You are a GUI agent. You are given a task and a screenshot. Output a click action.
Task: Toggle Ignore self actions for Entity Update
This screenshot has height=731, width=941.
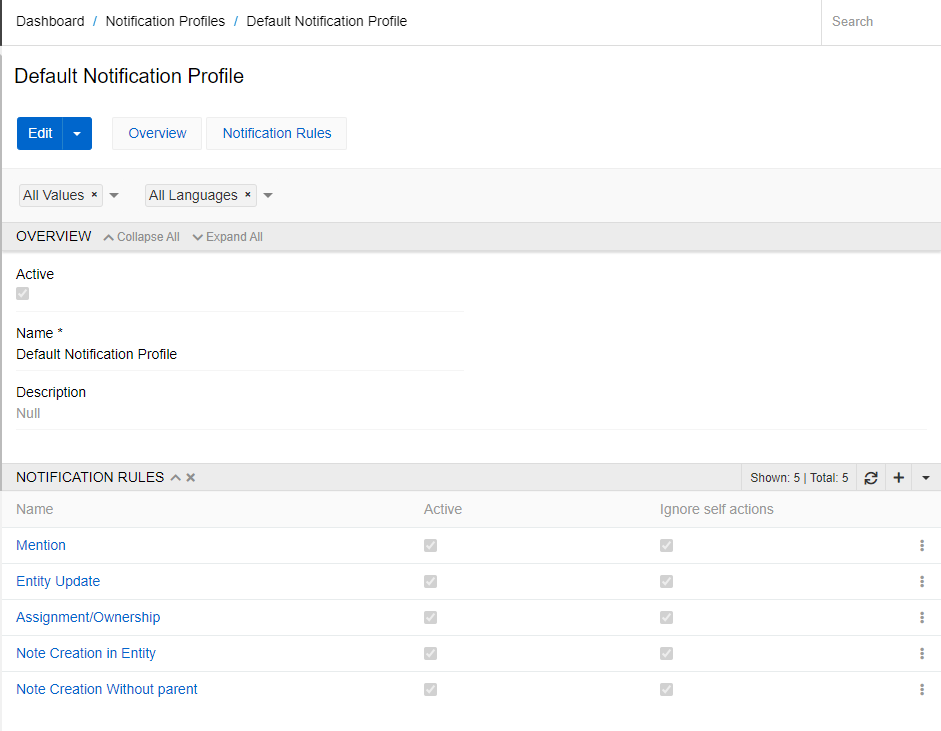point(666,581)
